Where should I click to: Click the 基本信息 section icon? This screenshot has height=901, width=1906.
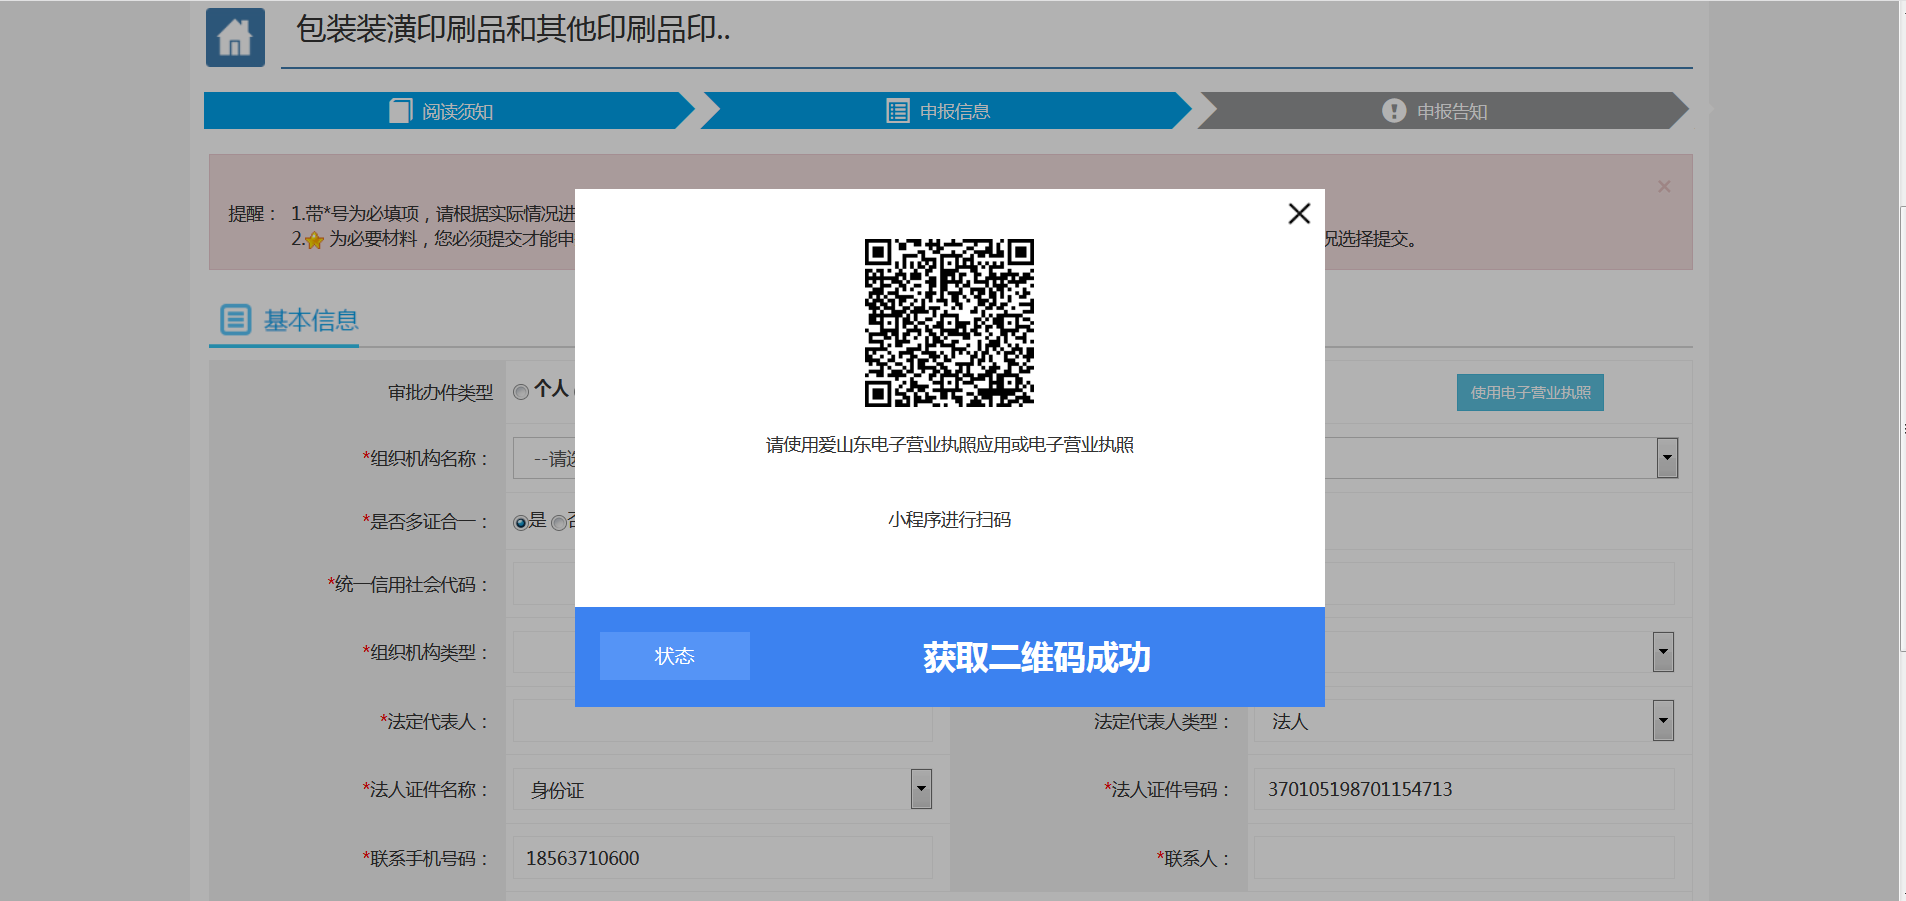[x=236, y=320]
